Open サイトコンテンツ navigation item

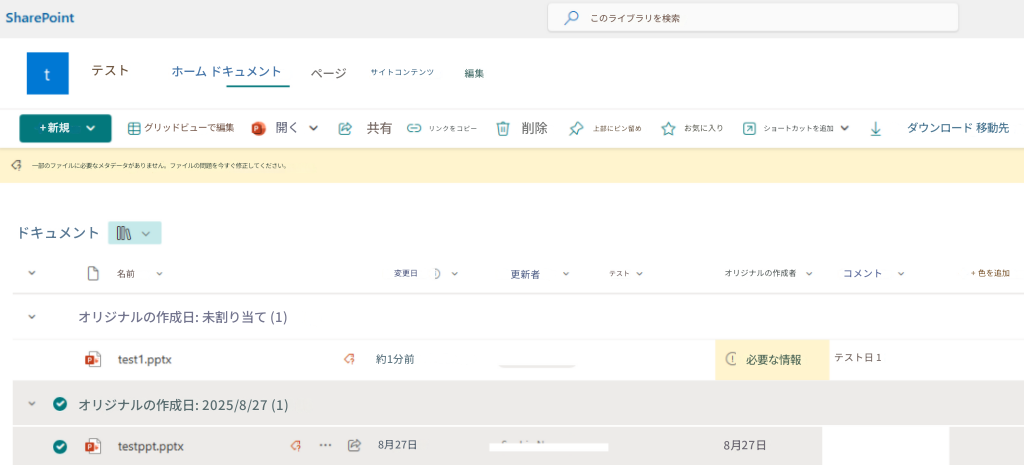tap(402, 72)
